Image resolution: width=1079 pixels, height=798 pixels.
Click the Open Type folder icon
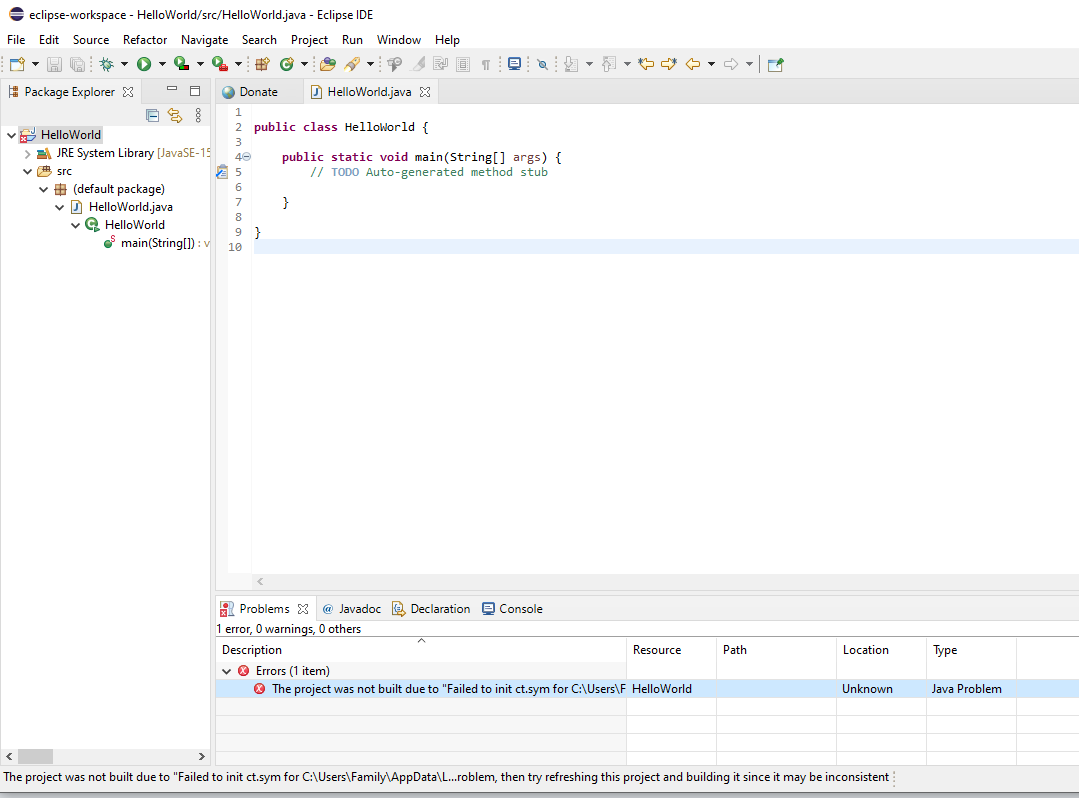pos(327,64)
